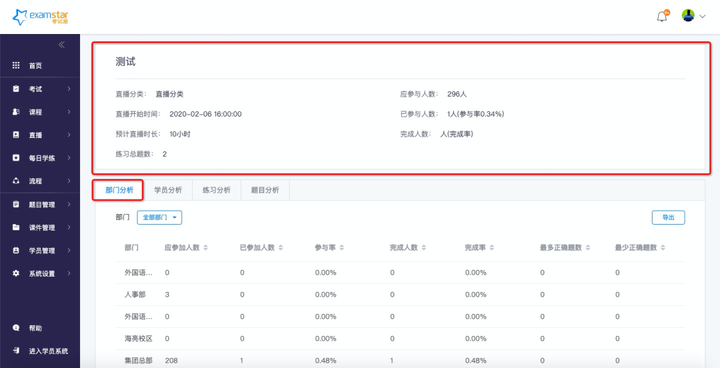Open account menu chevron beside avatar

(x=702, y=16)
